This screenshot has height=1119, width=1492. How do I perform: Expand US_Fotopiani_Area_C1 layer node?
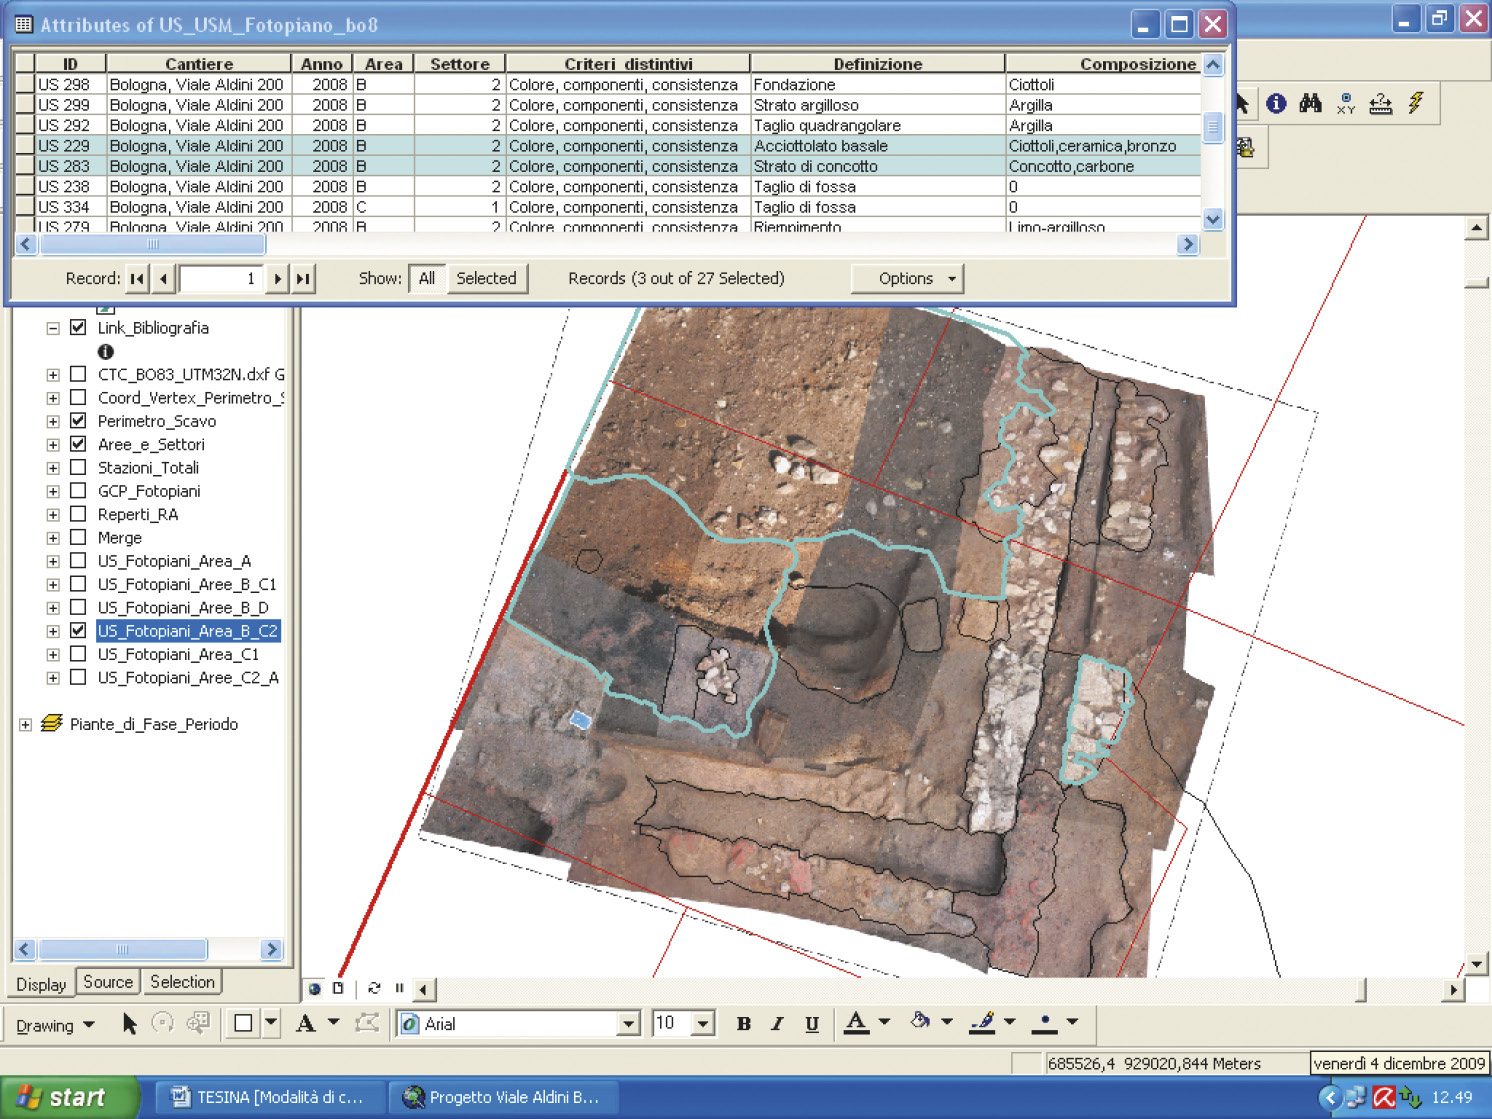53,654
